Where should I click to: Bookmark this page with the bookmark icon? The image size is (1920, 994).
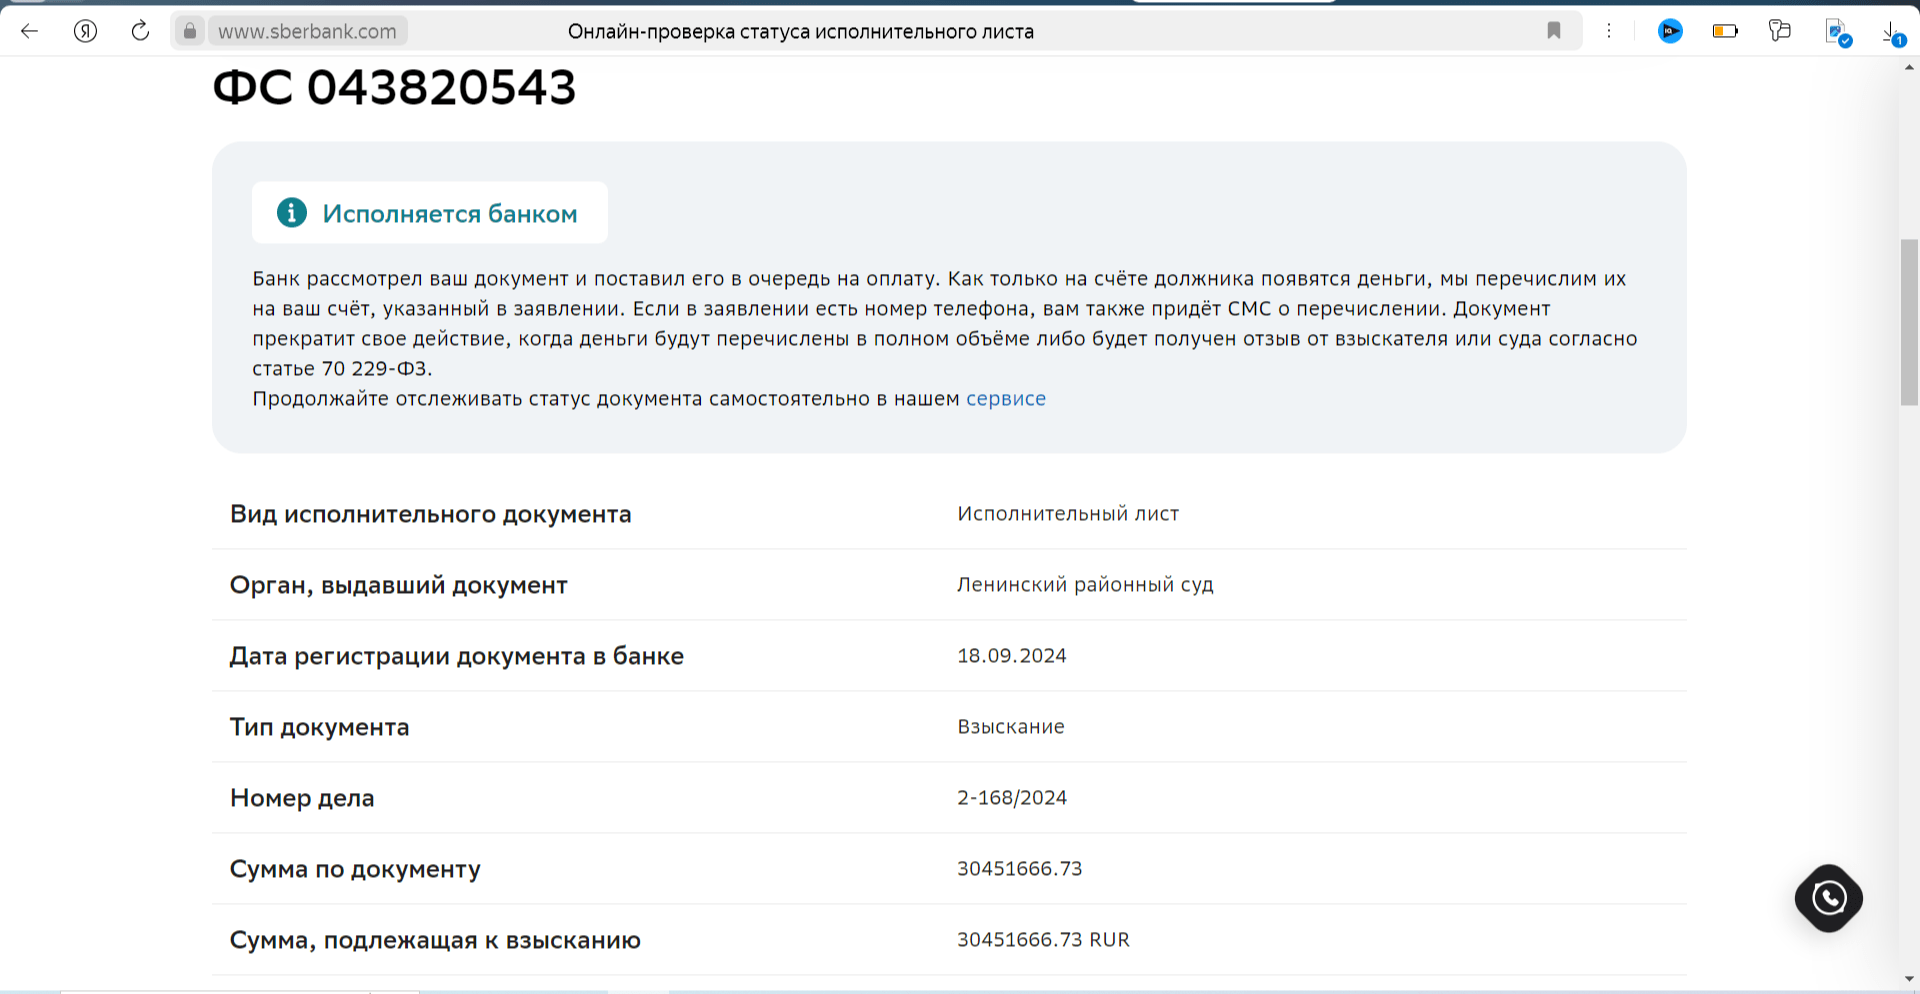point(1554,31)
